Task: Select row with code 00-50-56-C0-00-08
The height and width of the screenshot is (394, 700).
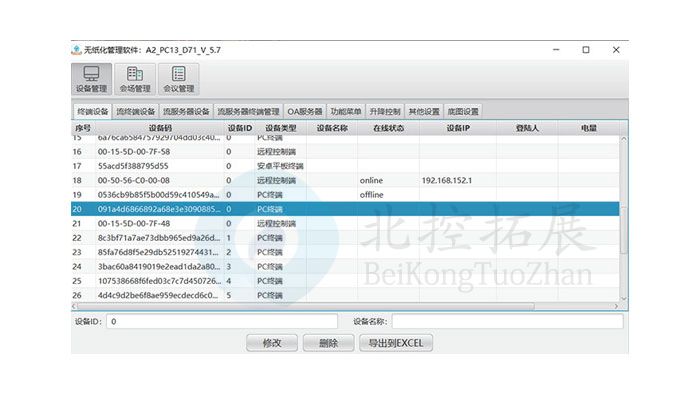Action: click(x=345, y=180)
